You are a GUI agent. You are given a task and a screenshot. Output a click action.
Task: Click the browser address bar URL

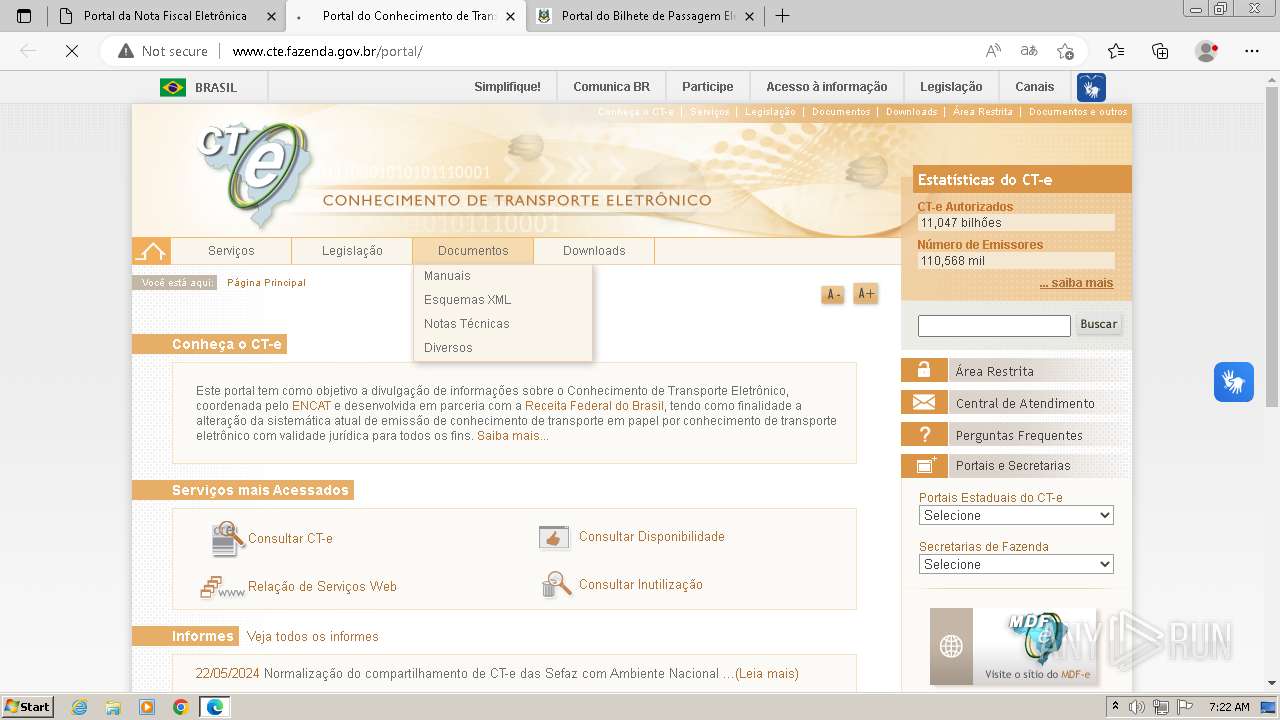click(327, 51)
